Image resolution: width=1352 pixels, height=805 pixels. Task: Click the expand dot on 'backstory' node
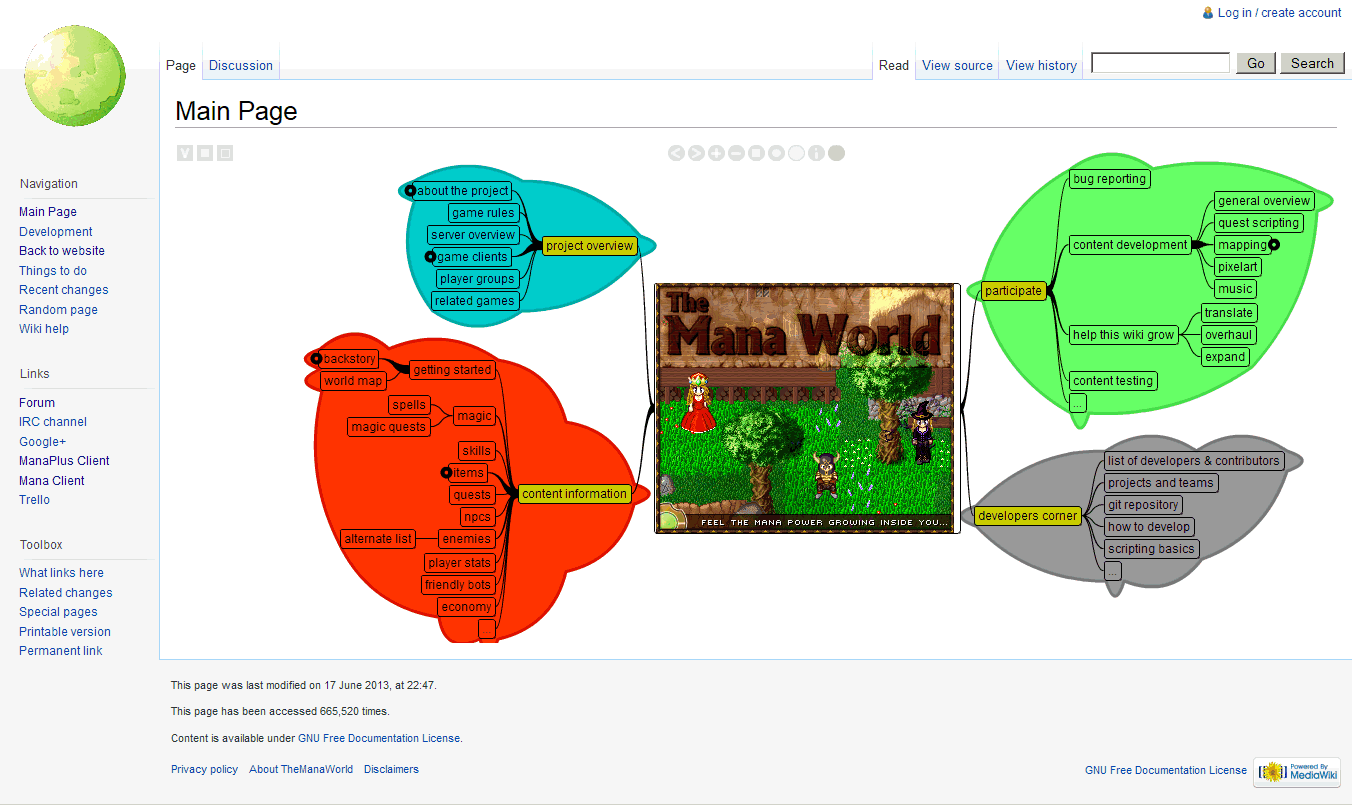coord(316,358)
